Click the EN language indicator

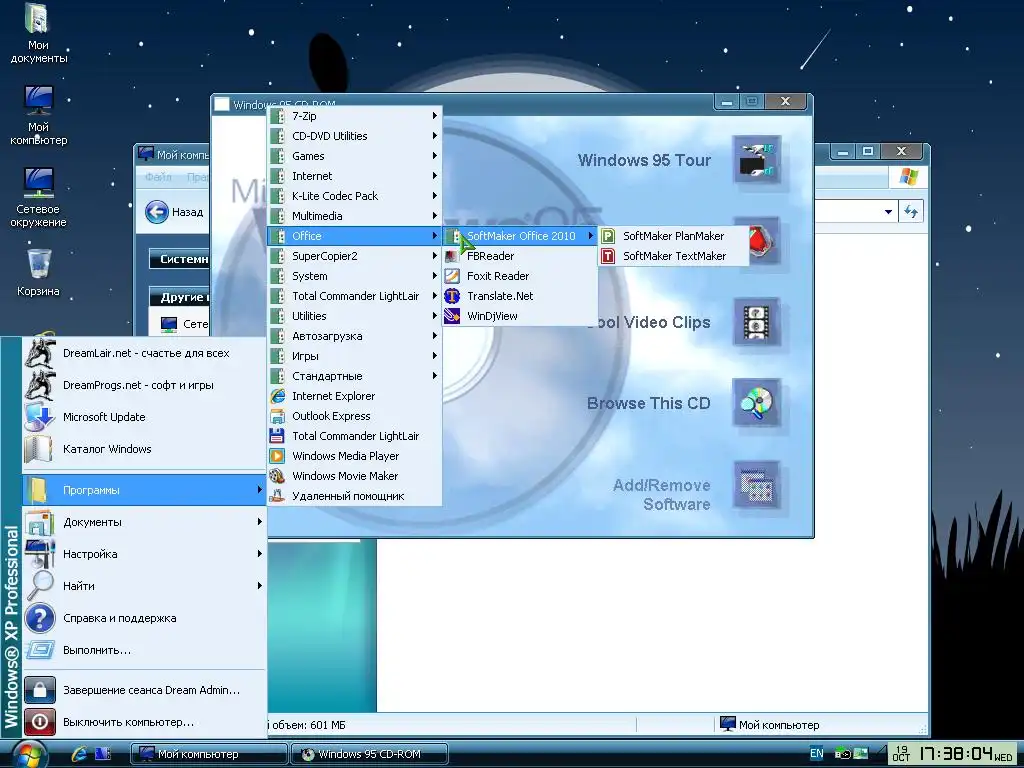816,753
